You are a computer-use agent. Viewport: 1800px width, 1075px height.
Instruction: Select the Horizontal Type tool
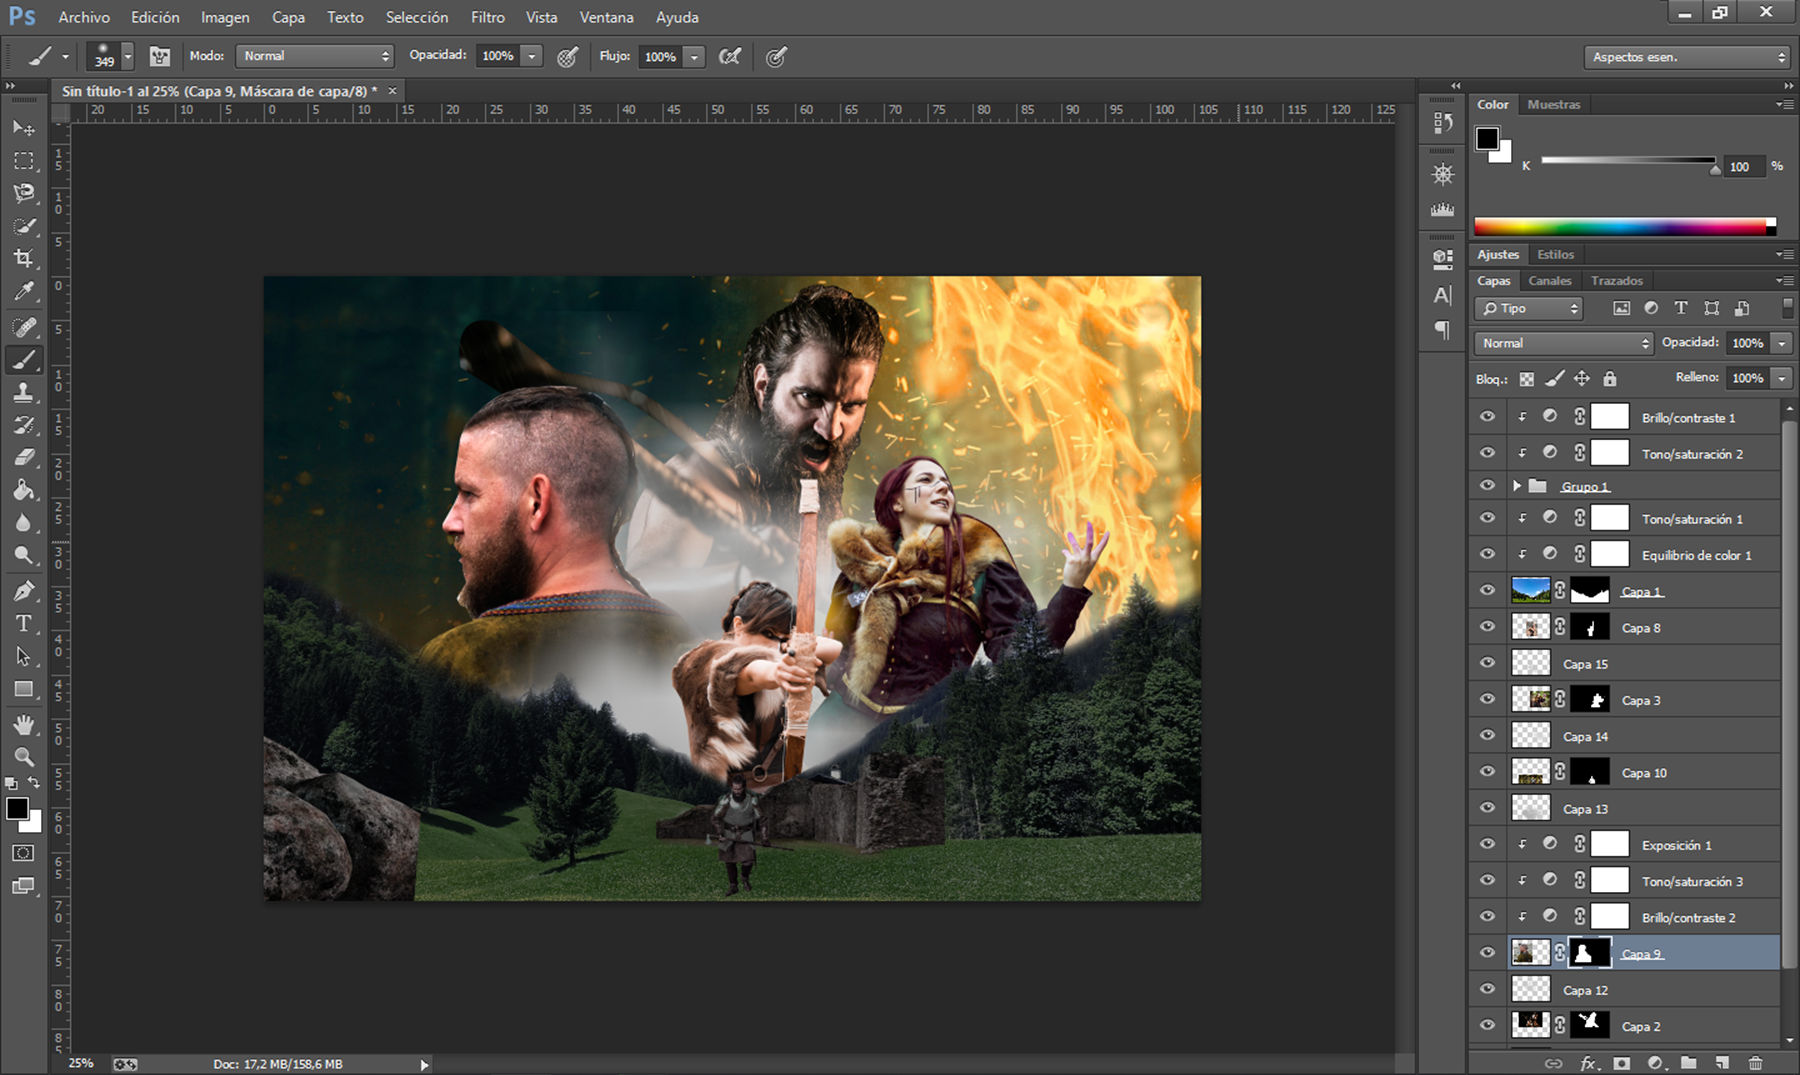[24, 624]
